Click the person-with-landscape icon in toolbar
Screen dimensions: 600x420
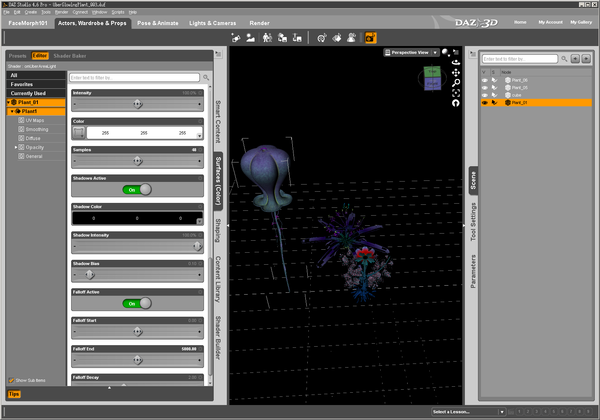[251, 37]
